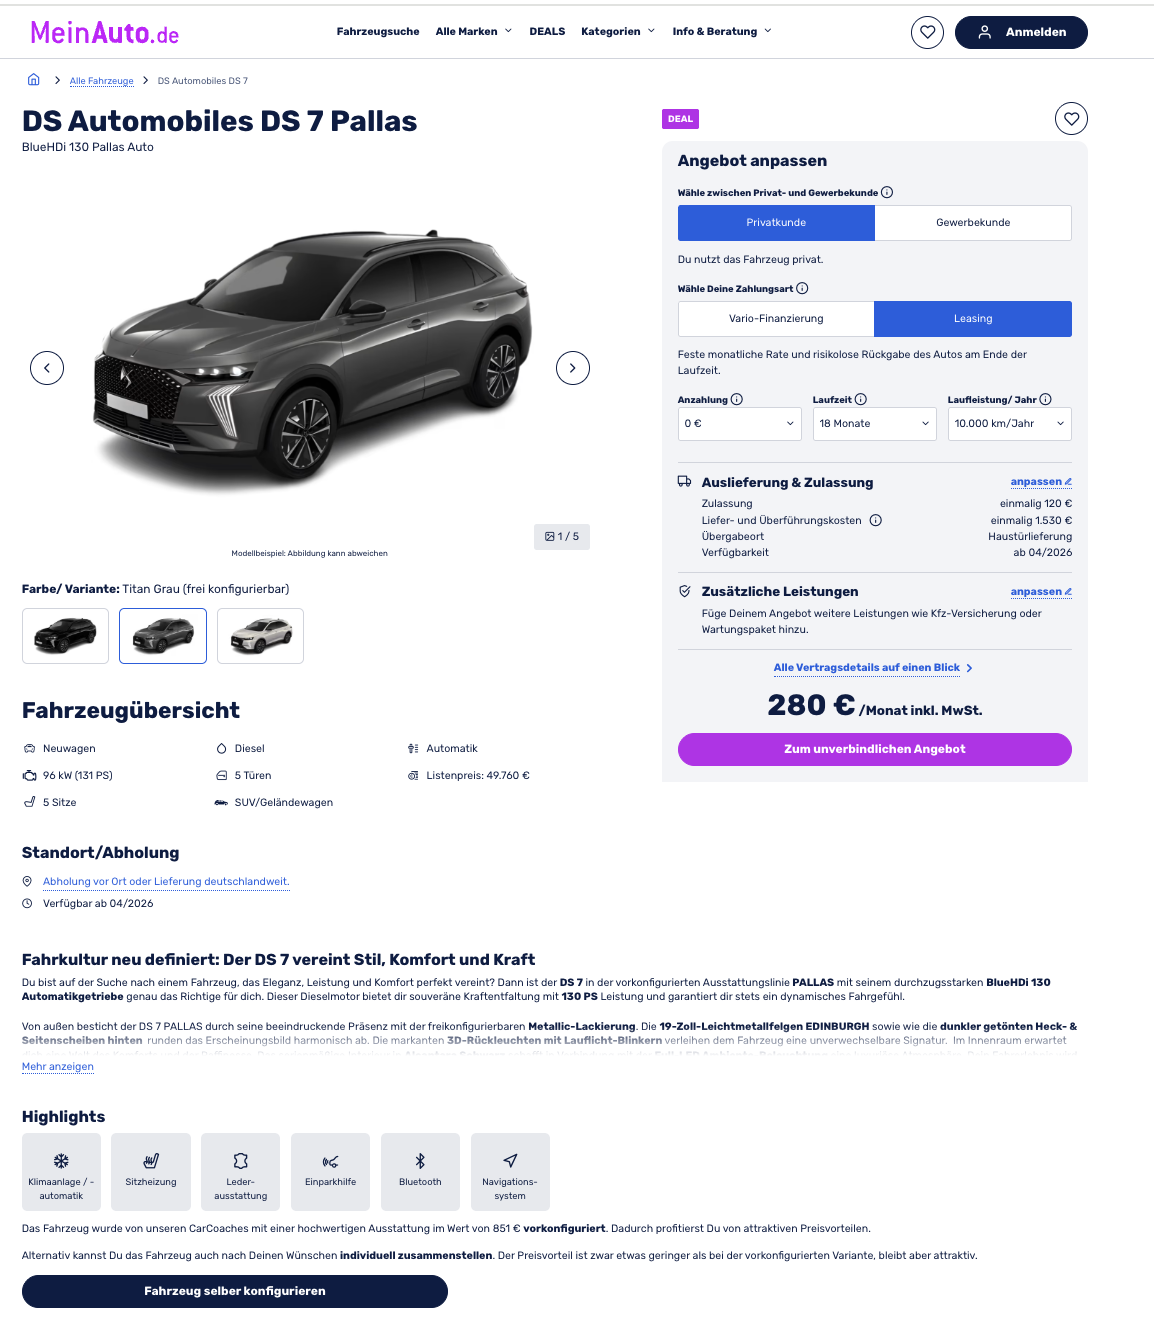Open Laufzeit 18 Monate dropdown
The width and height of the screenshot is (1154, 1328).
pos(875,424)
